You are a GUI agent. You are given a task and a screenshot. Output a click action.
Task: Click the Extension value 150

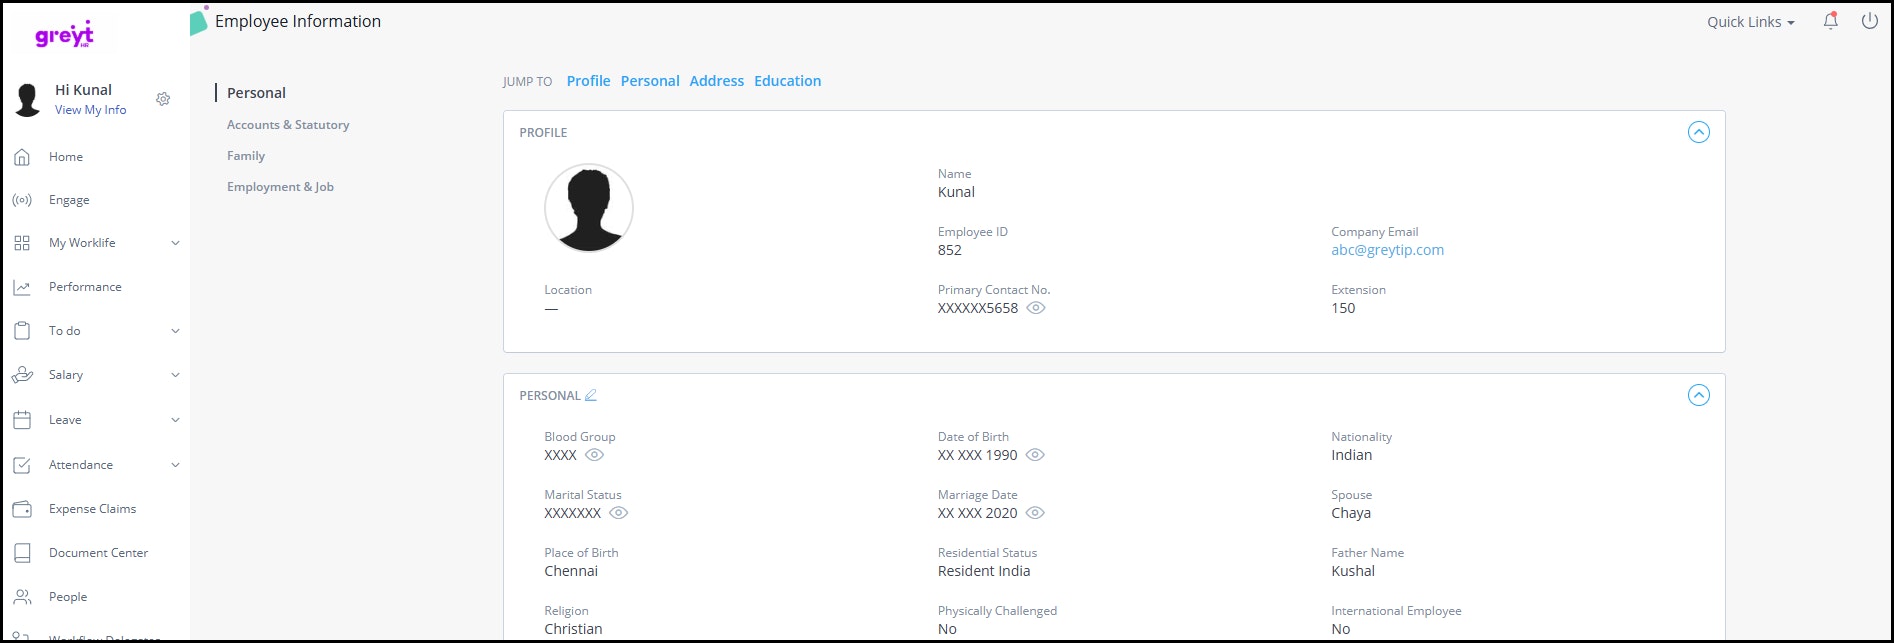(1343, 308)
